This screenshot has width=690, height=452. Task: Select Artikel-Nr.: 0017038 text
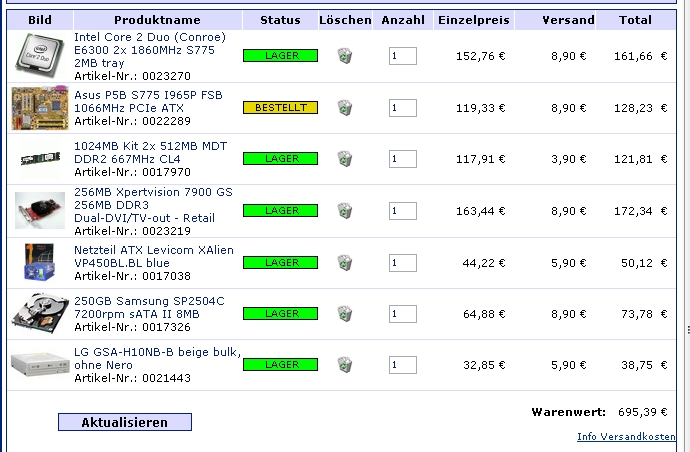(132, 276)
